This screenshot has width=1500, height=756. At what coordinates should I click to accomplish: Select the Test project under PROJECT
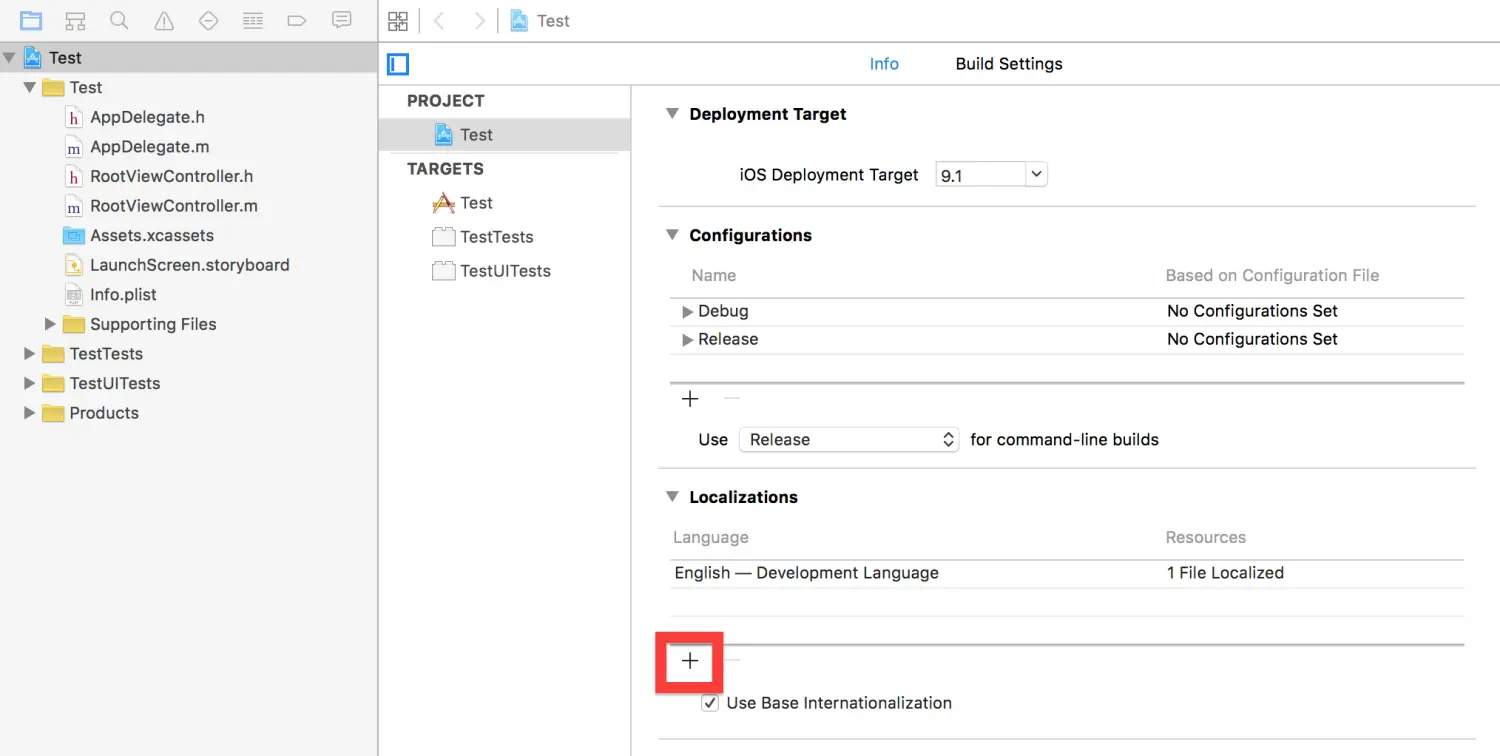504,135
